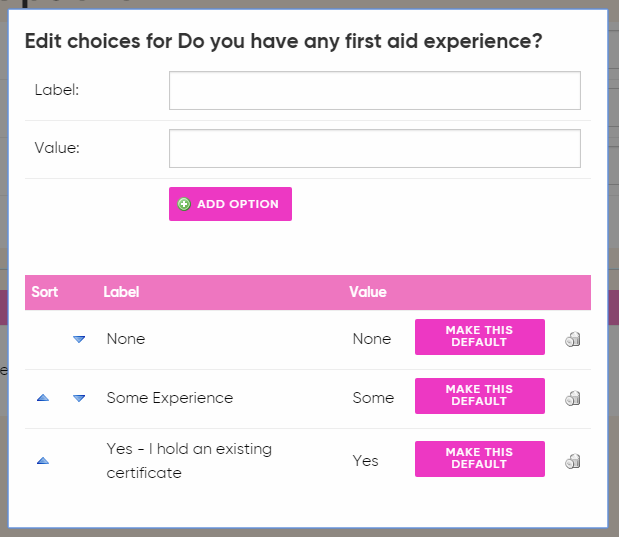Delete the None option via trash icon
The width and height of the screenshot is (619, 537).
[573, 339]
